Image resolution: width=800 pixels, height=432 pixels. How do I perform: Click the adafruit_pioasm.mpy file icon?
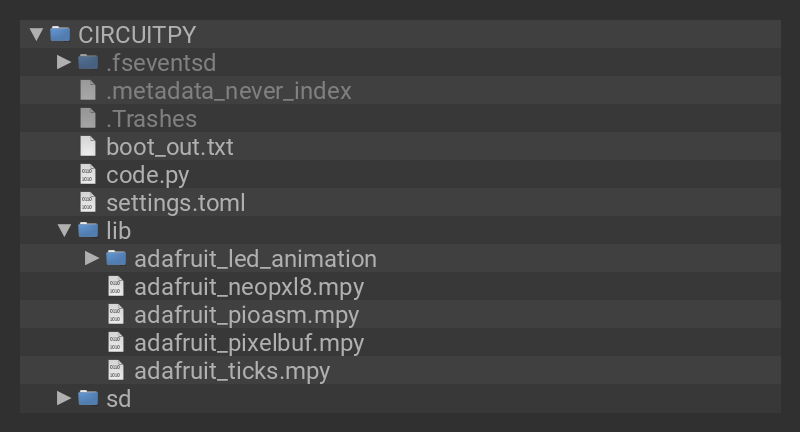coord(116,314)
